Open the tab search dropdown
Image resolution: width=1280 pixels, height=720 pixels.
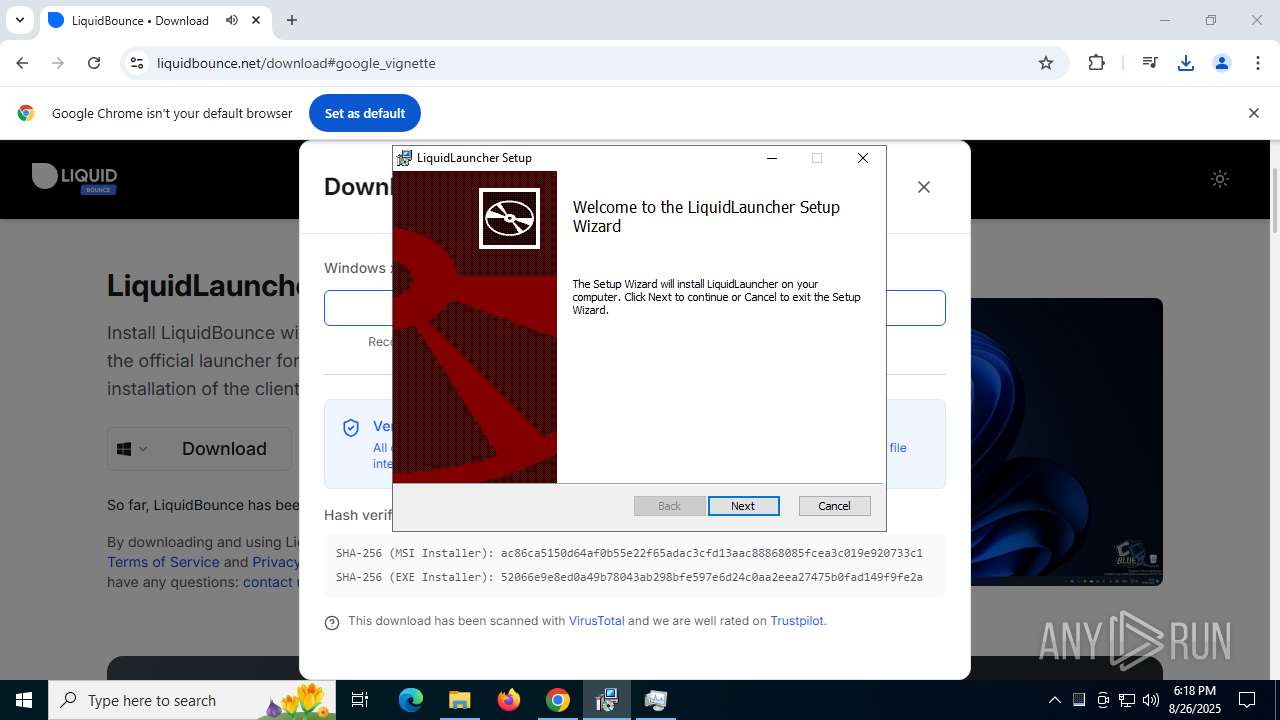19,20
